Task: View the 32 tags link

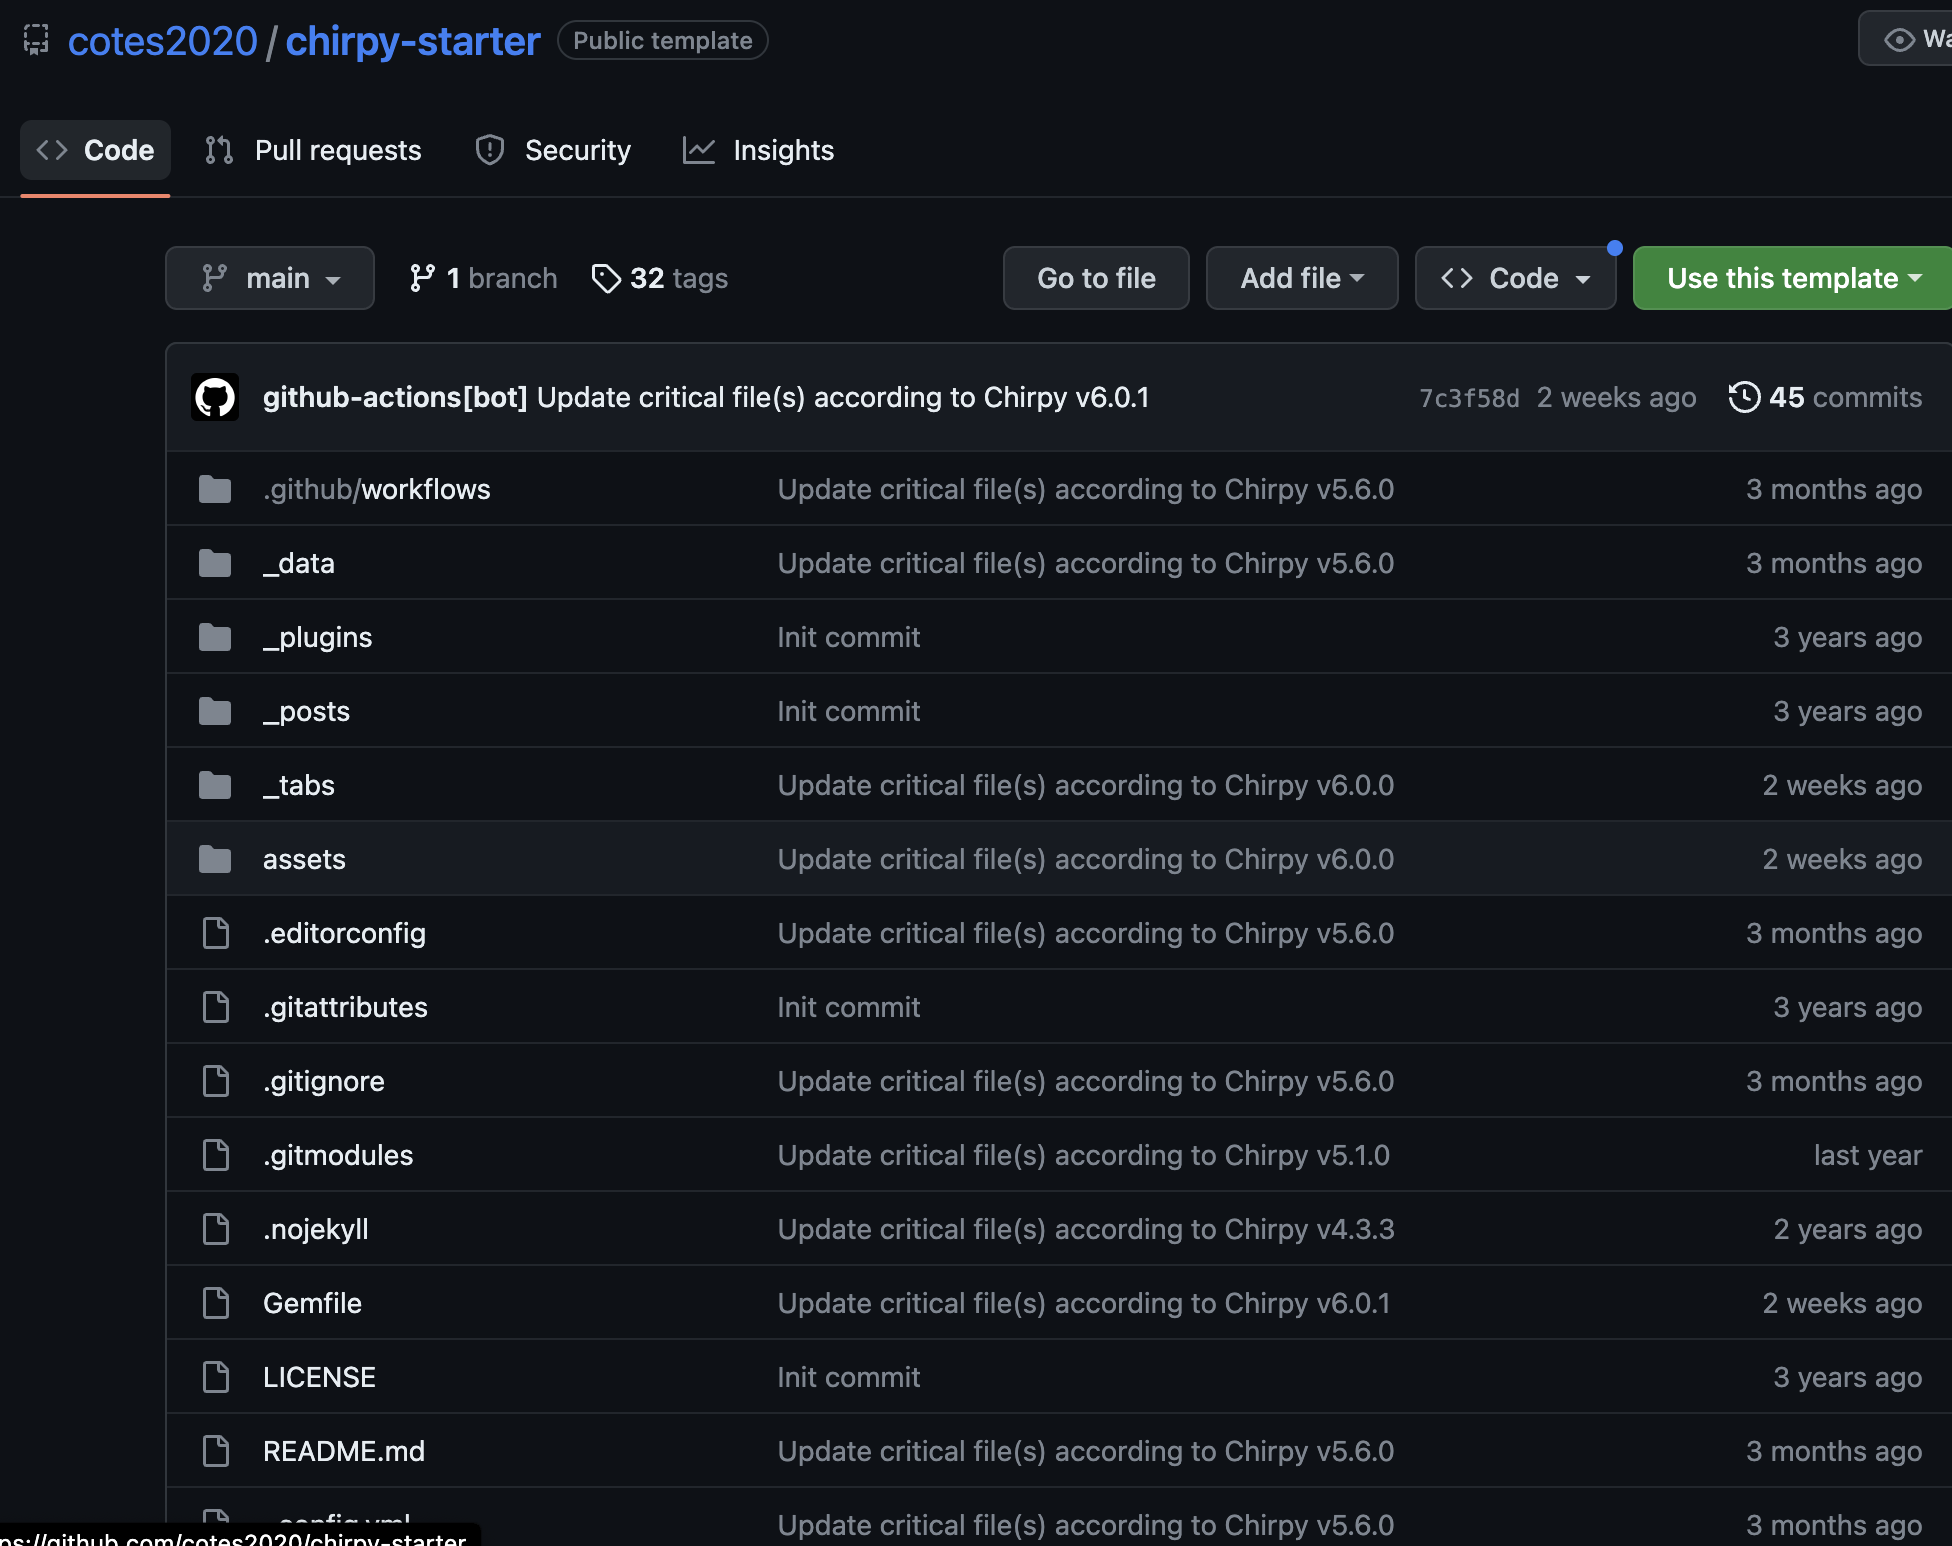Action: pos(660,278)
